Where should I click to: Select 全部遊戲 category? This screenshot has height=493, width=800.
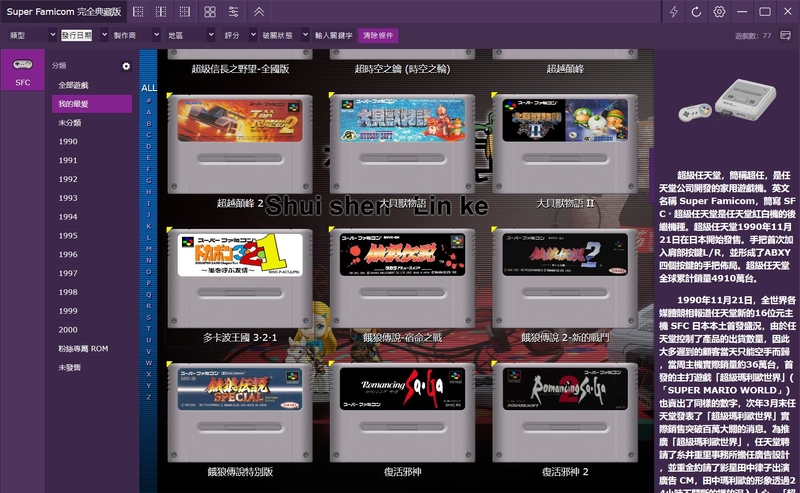pyautogui.click(x=92, y=85)
